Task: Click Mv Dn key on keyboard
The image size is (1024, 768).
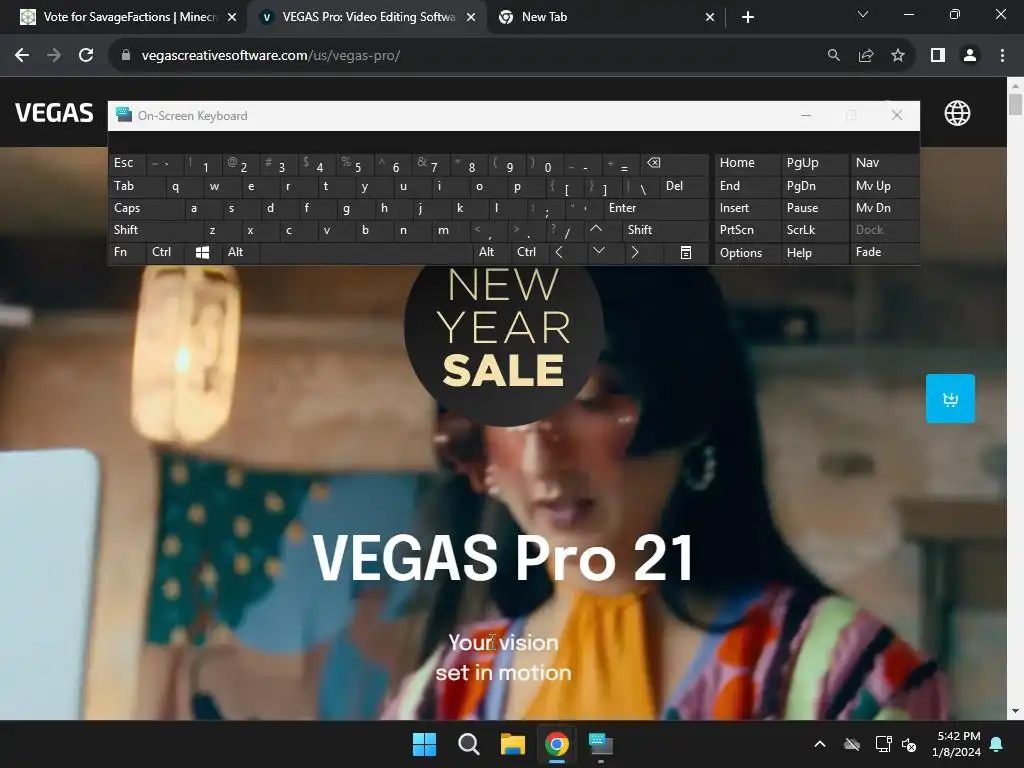Action: [x=884, y=208]
